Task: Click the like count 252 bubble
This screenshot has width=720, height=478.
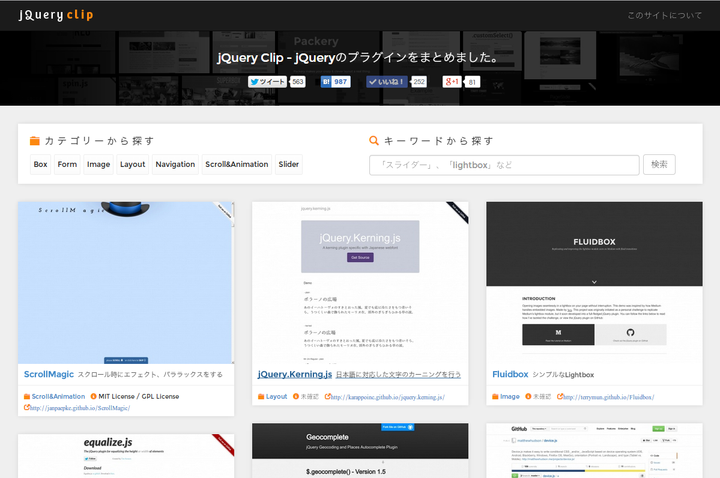Action: pyautogui.click(x=419, y=82)
